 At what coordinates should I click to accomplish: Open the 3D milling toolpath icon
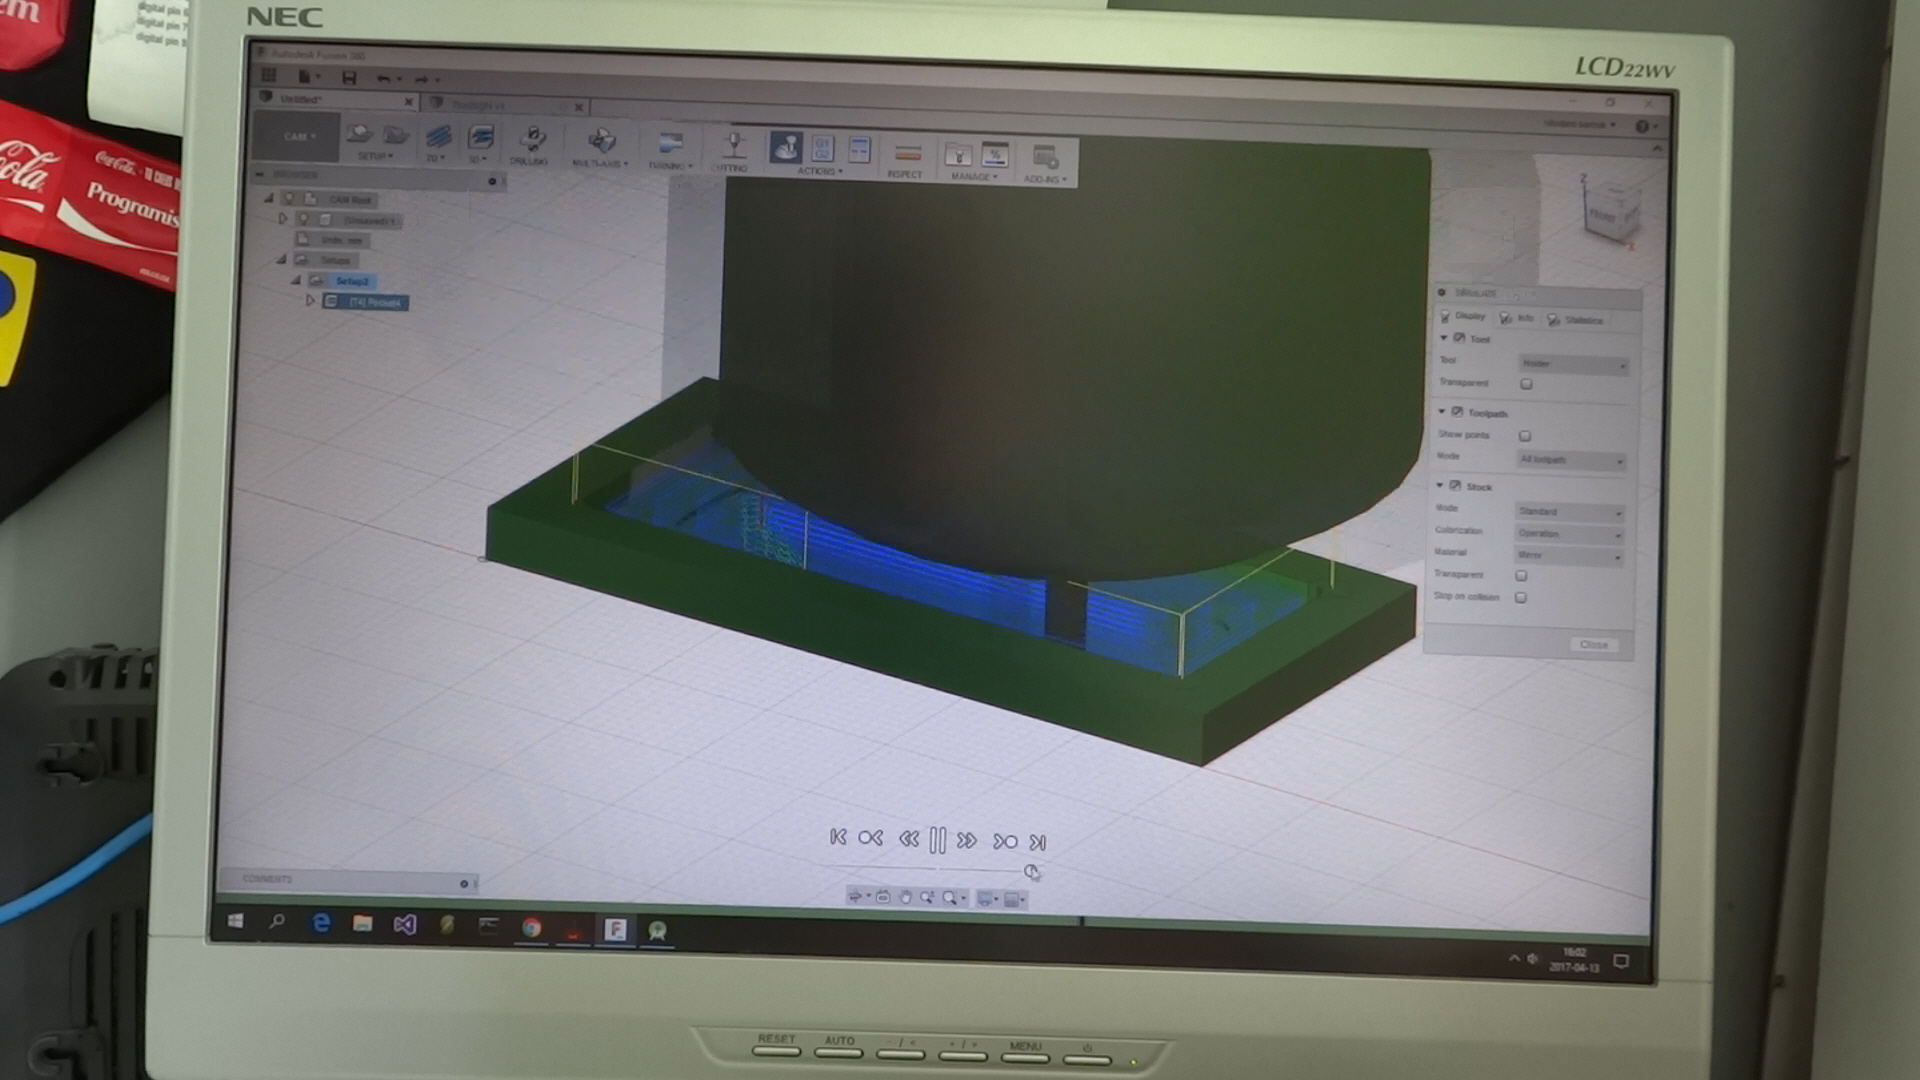(x=481, y=137)
